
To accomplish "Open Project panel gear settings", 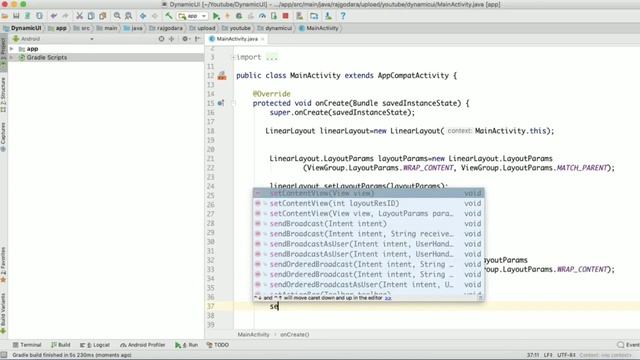I will [185, 39].
